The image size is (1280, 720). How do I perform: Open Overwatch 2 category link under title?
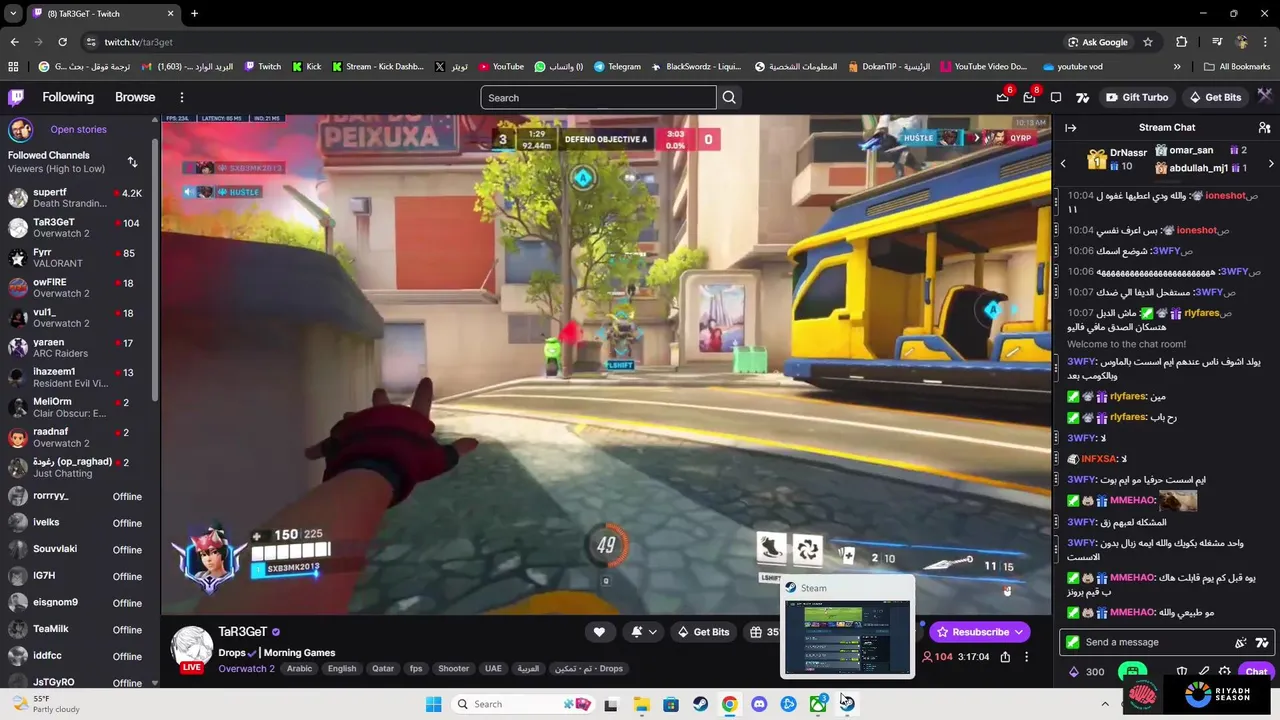pos(246,669)
